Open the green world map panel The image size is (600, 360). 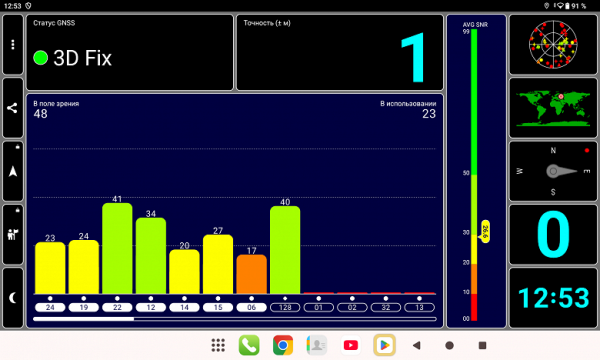click(x=553, y=108)
